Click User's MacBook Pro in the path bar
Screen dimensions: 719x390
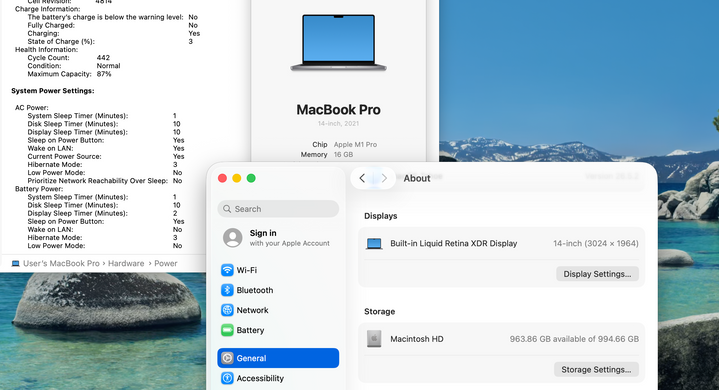(61, 264)
